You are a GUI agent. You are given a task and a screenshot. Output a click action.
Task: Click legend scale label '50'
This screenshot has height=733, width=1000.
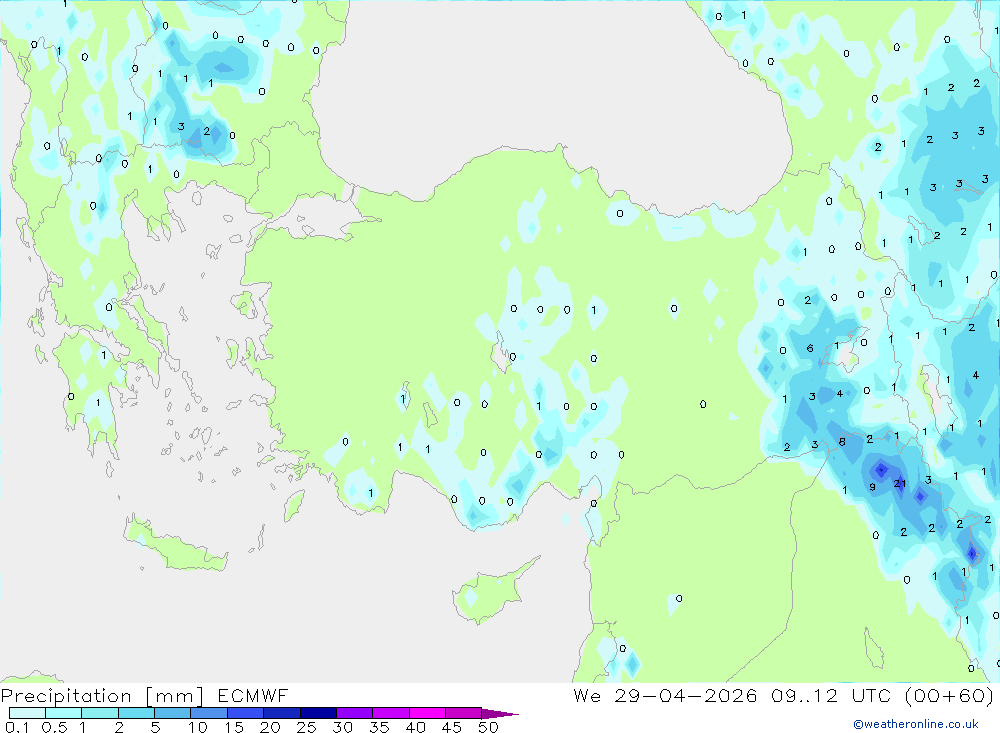pyautogui.click(x=489, y=727)
